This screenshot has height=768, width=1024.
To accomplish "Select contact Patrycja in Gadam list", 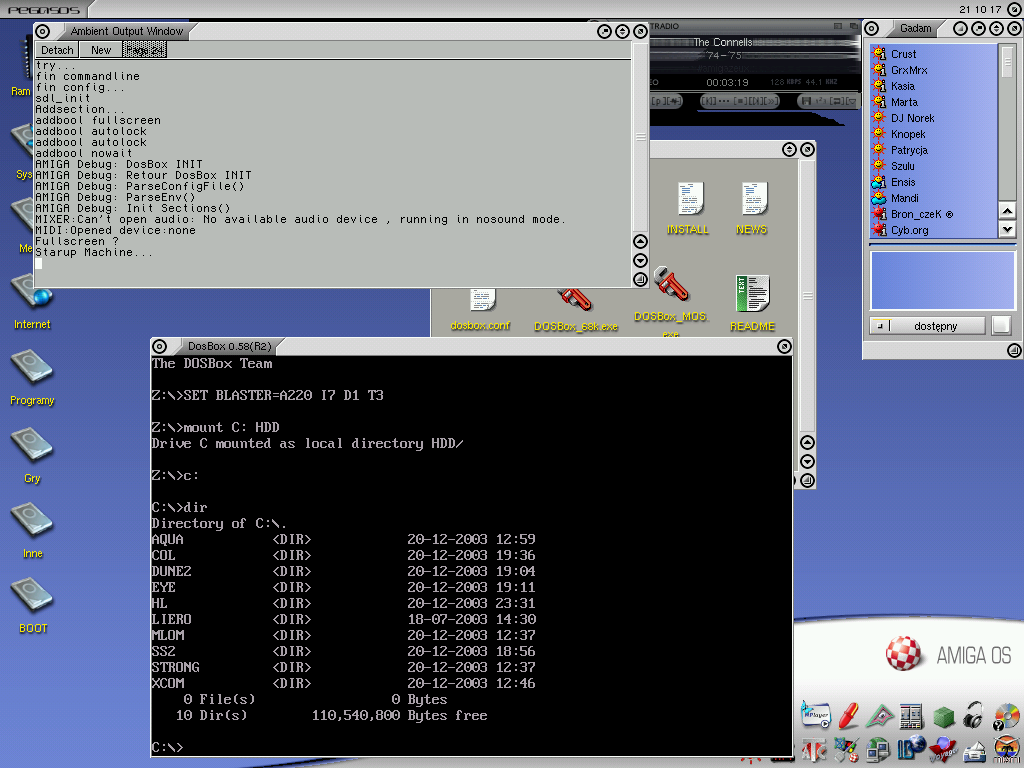I will 934,150.
